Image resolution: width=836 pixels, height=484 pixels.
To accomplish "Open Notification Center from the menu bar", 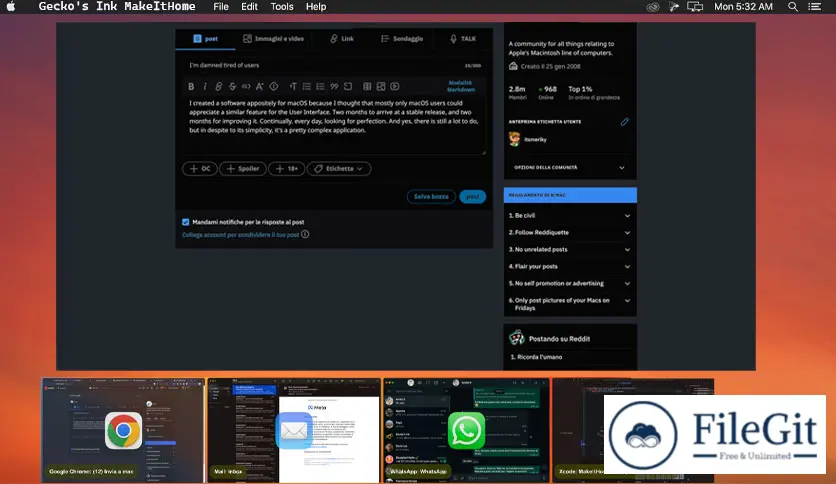I will pyautogui.click(x=815, y=7).
